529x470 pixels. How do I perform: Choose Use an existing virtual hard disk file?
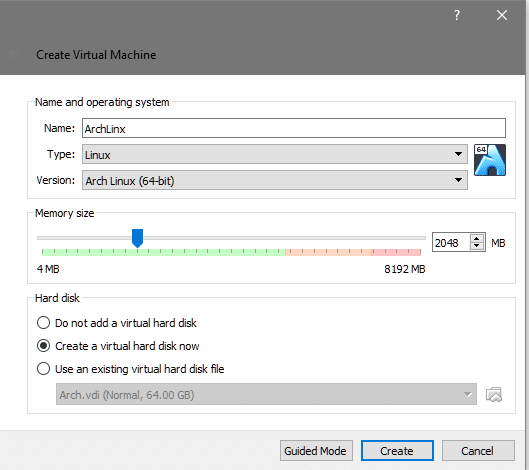click(43, 369)
